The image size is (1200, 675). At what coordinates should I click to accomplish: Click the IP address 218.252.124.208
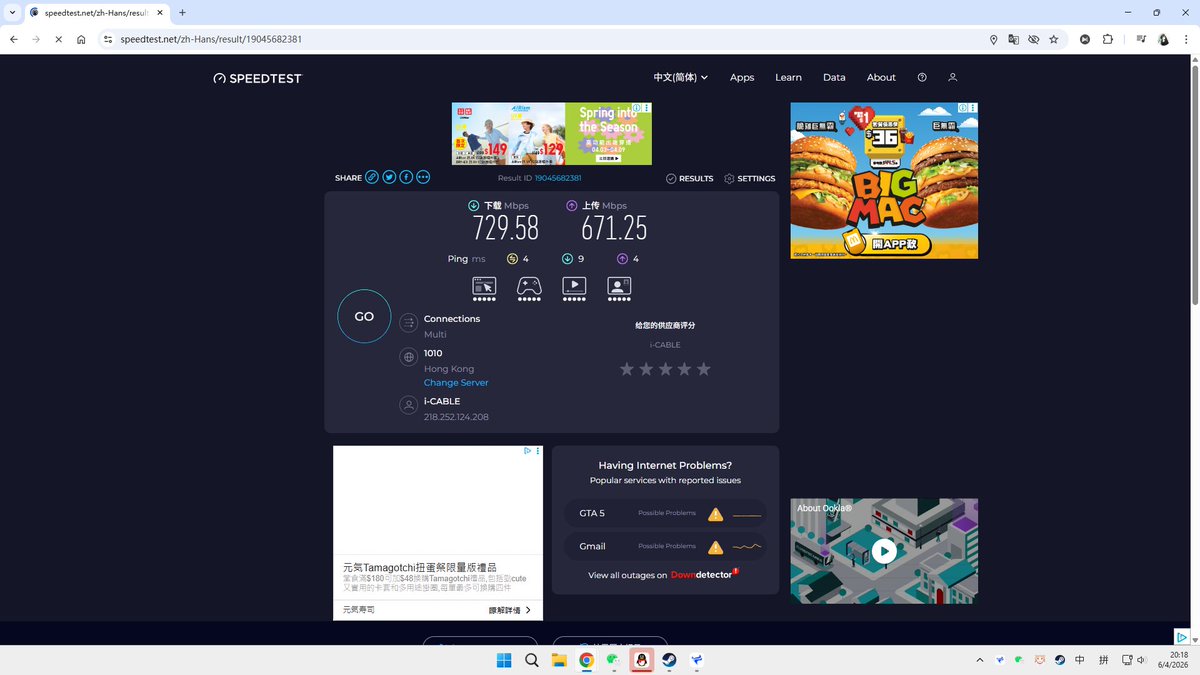[x=456, y=417]
